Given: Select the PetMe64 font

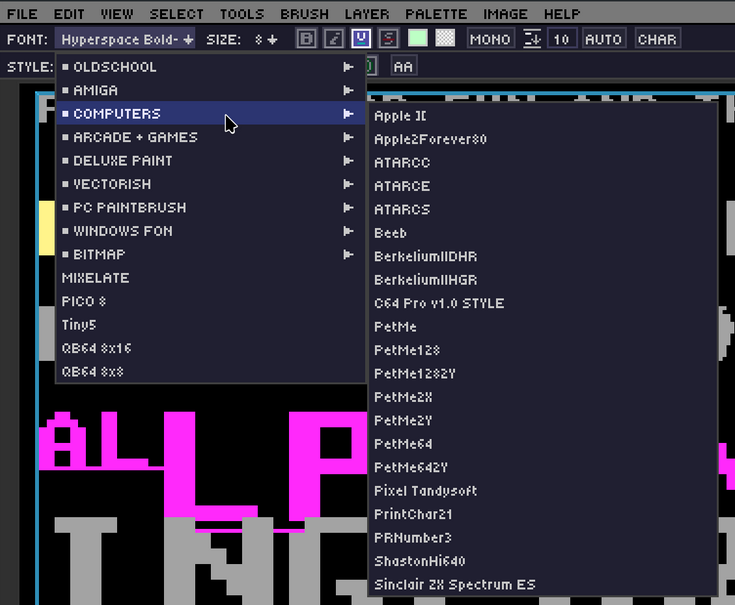Looking at the screenshot, I should (543, 444).
